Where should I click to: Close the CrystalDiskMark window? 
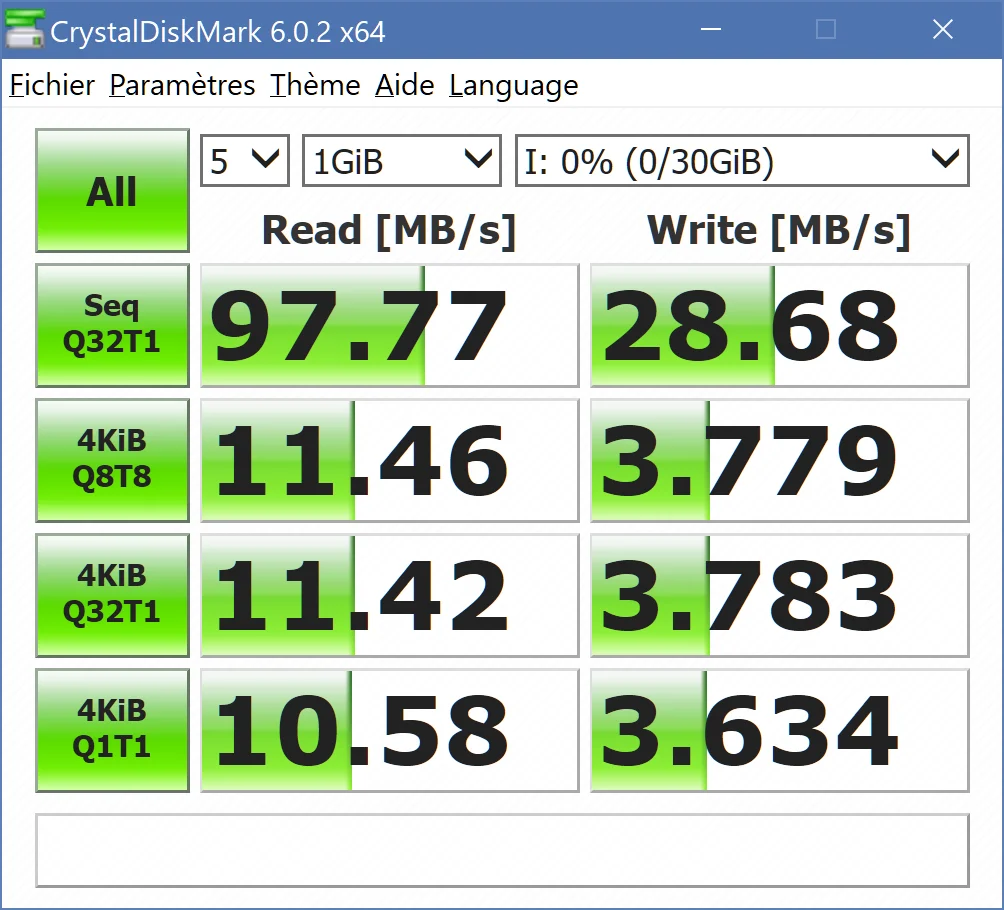(943, 29)
